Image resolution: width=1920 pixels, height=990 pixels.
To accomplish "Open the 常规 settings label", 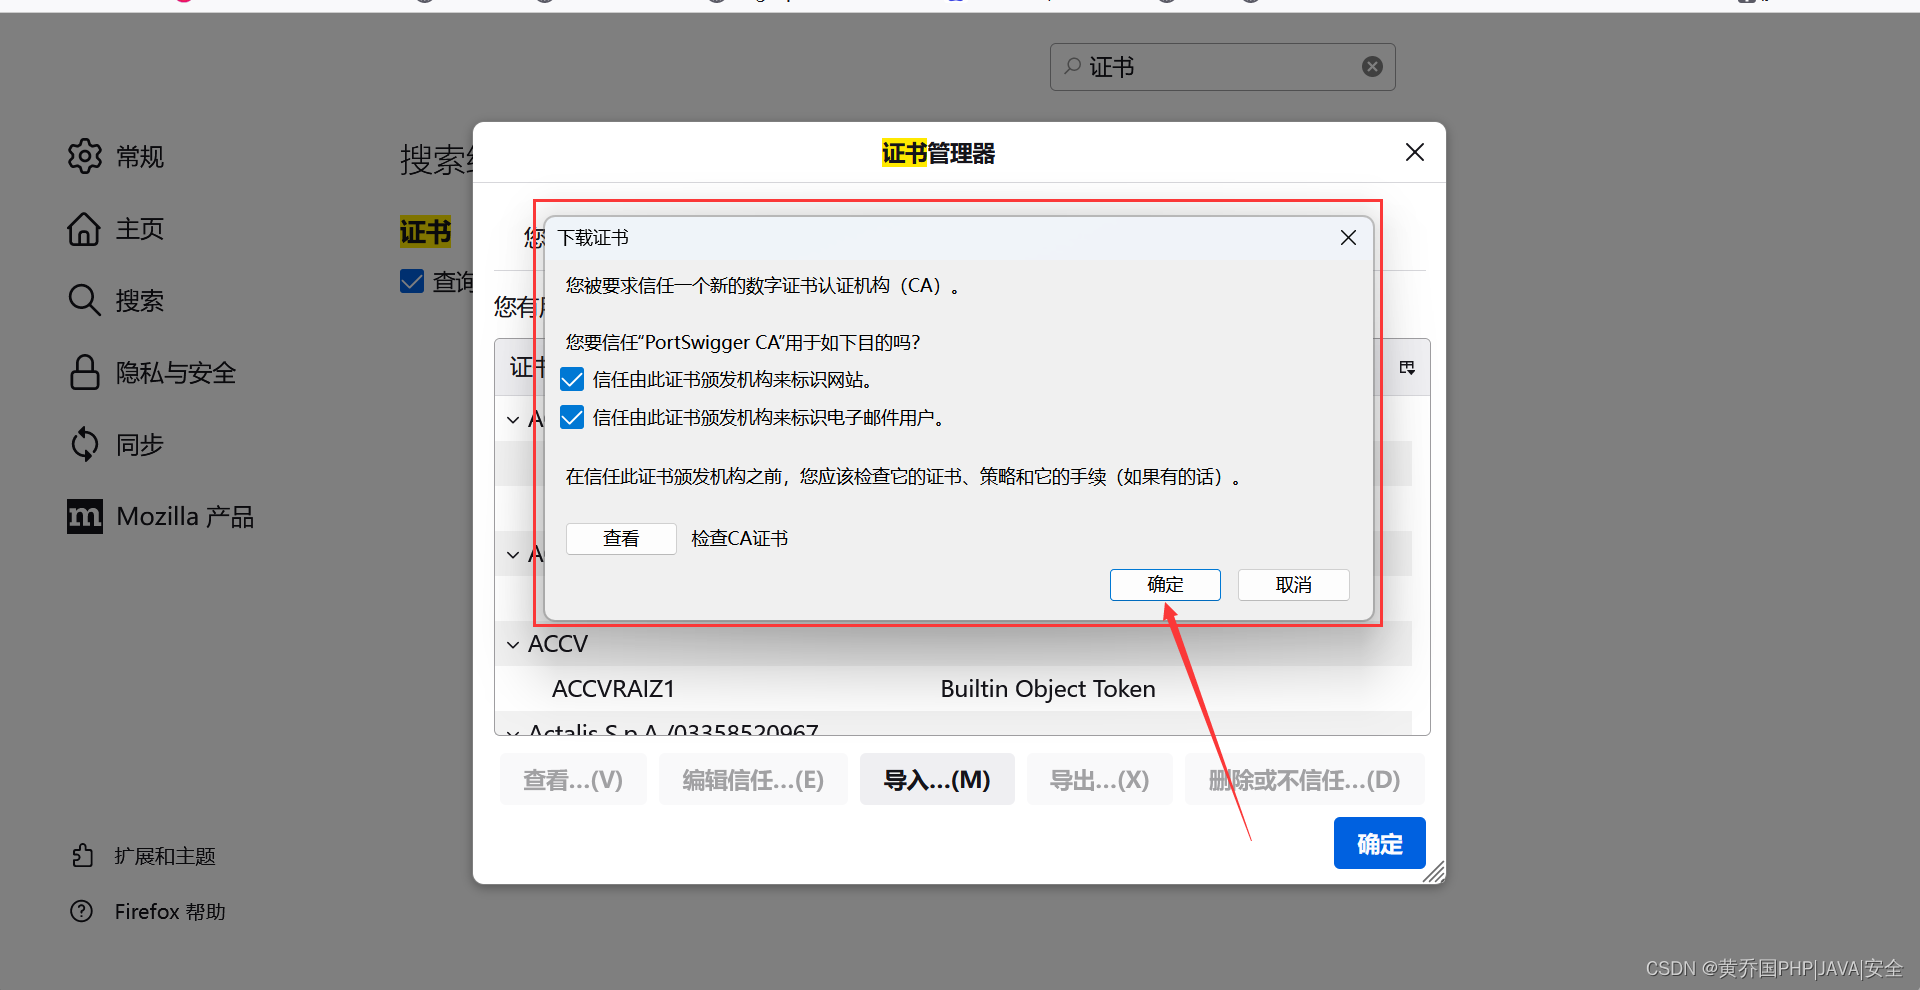I will [140, 157].
